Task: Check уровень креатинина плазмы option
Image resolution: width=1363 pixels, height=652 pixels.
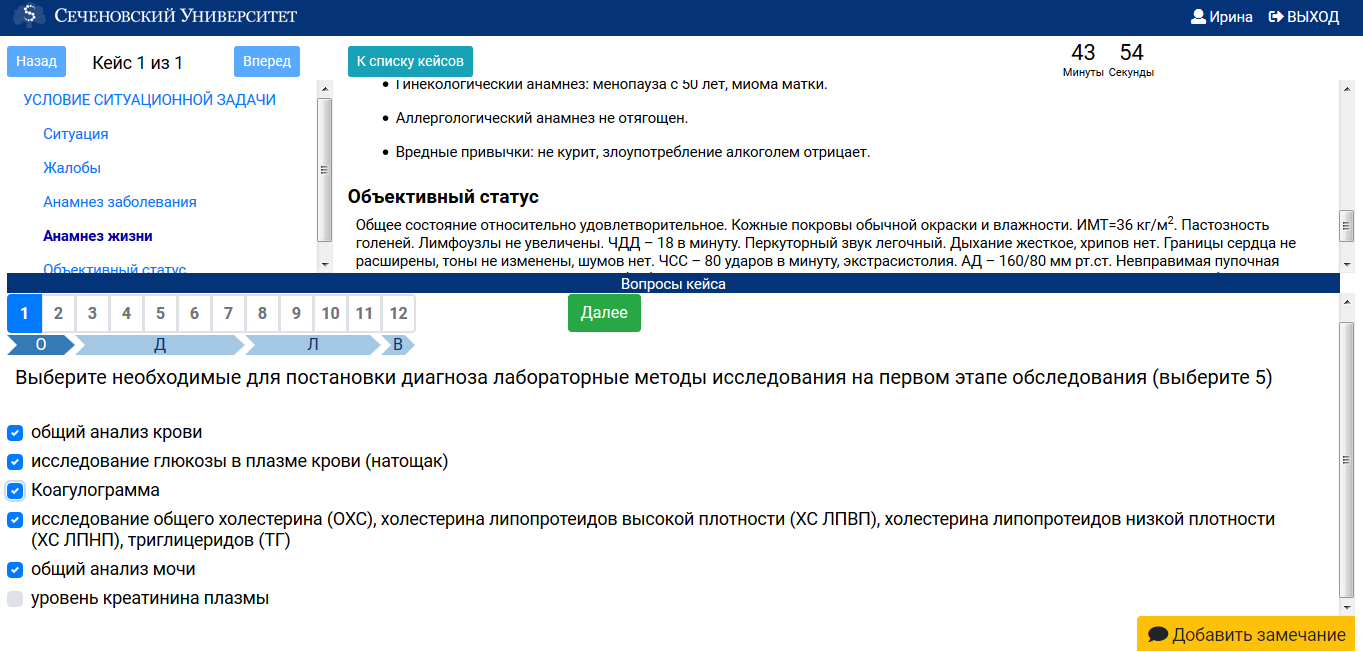Action: pos(15,598)
